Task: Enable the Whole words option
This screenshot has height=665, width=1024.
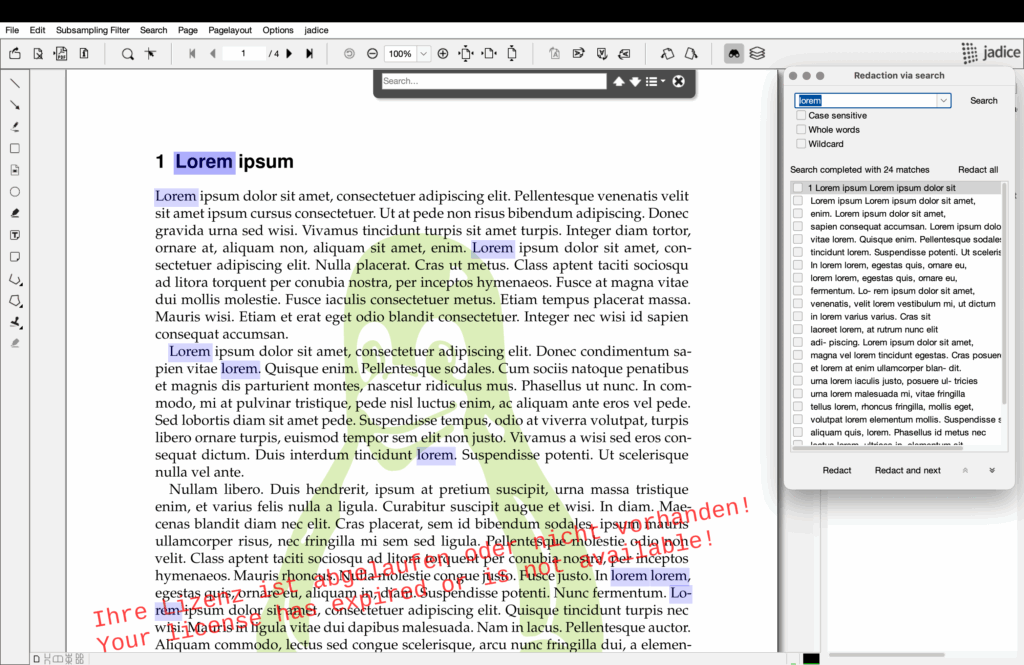Action: pos(801,130)
